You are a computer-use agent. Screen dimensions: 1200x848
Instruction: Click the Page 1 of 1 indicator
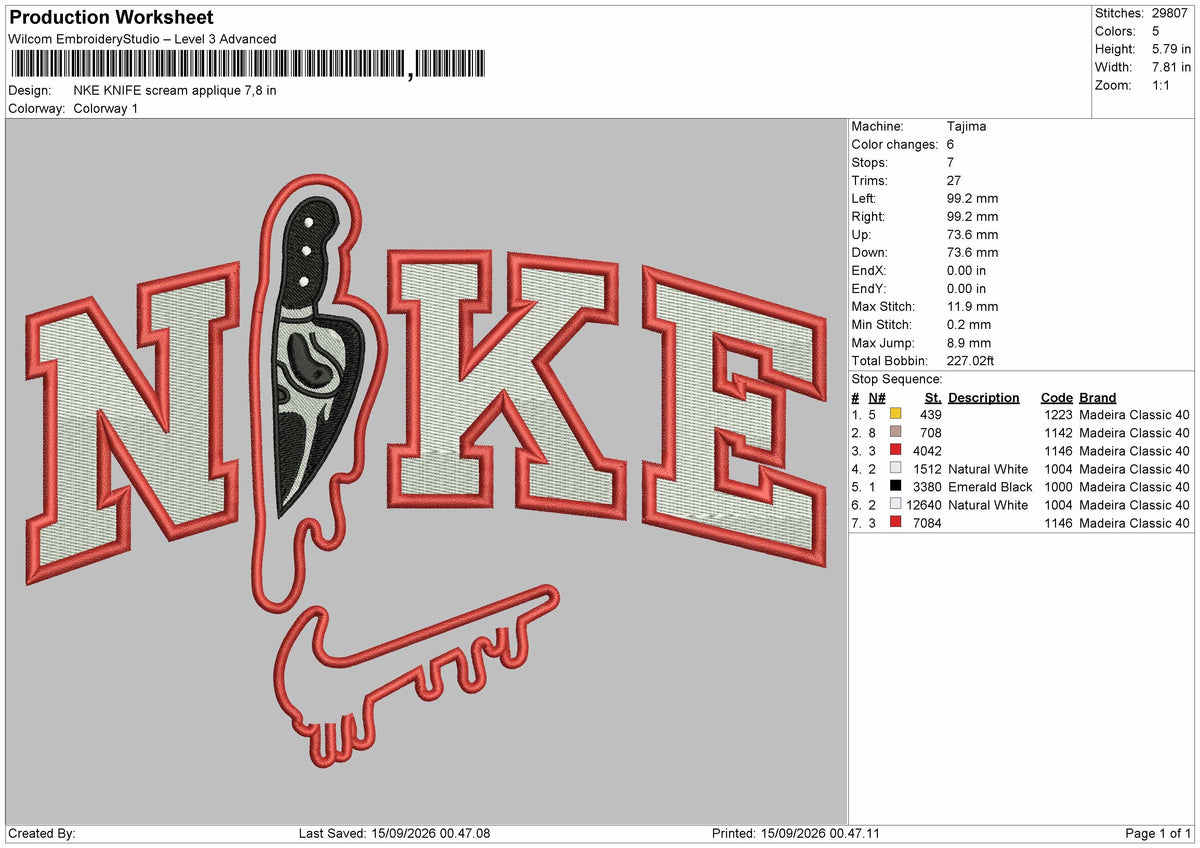1158,833
